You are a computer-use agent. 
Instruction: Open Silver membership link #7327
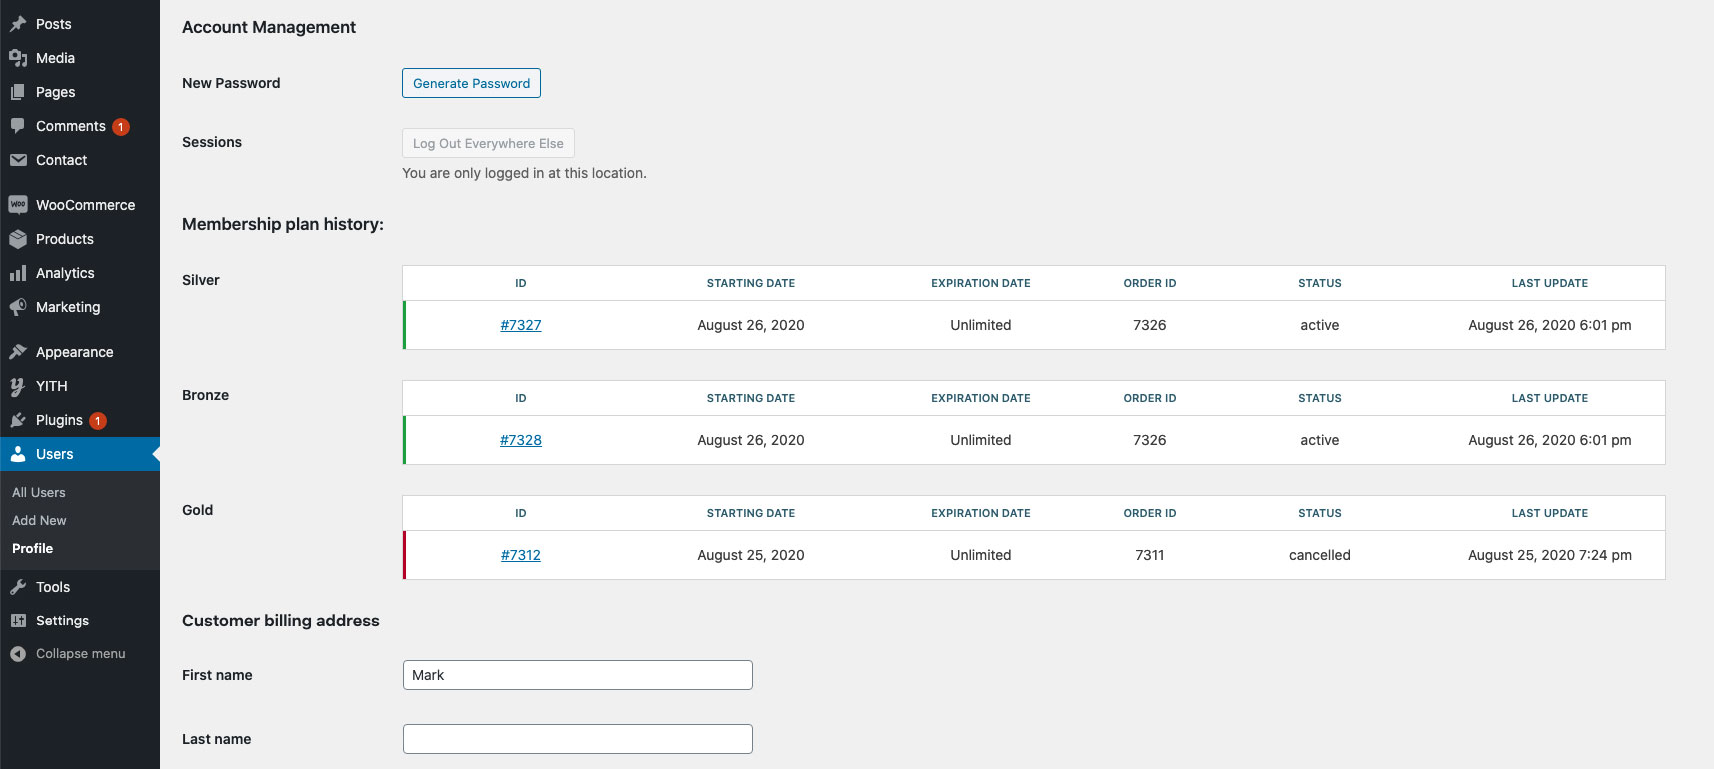(x=521, y=325)
